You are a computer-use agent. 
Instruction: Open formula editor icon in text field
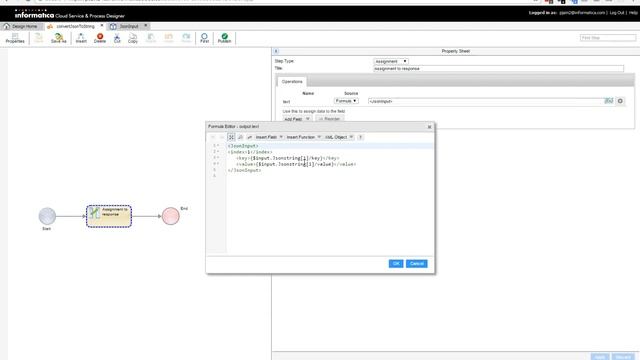(609, 101)
